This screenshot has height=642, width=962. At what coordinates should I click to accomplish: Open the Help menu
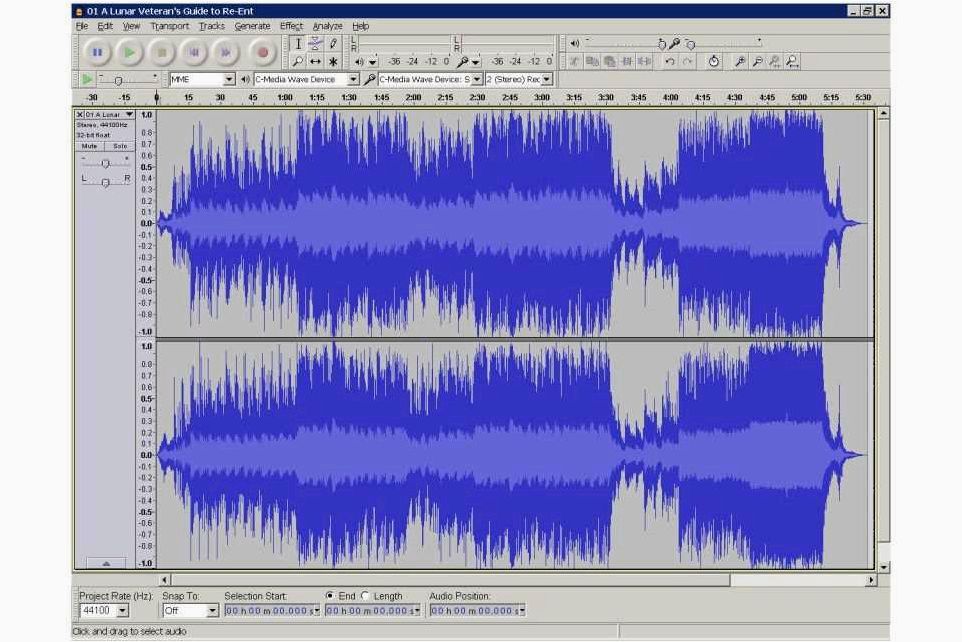[x=361, y=26]
